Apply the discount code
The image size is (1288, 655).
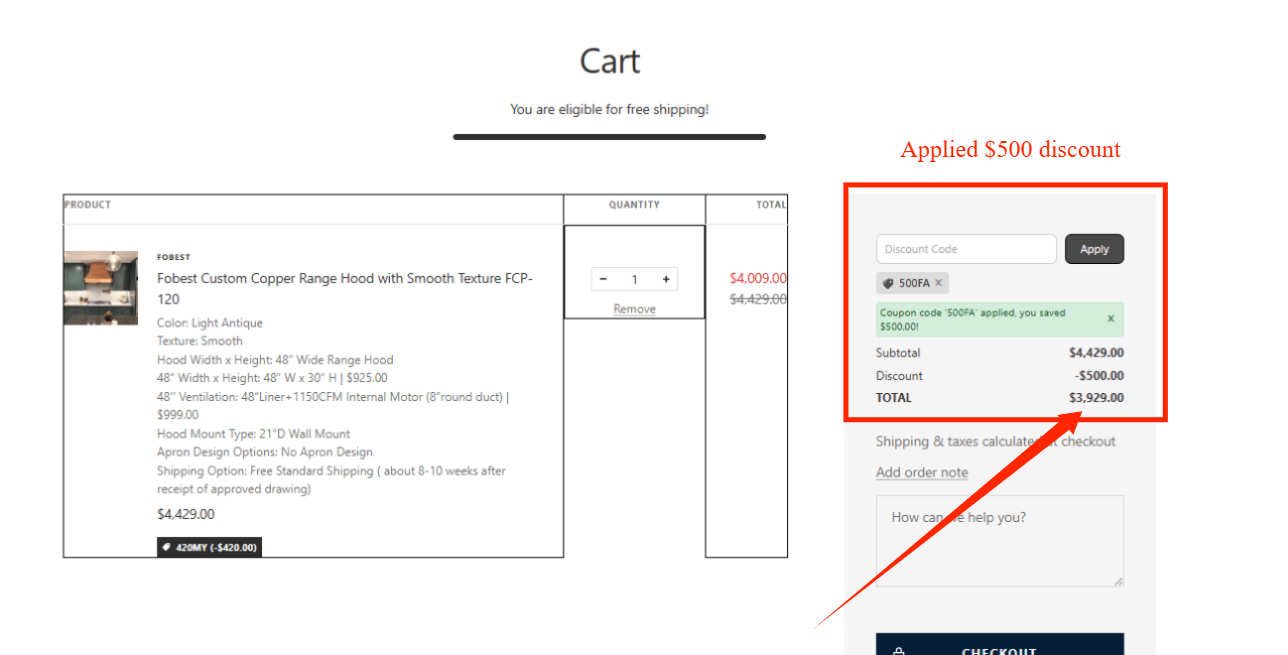[x=1094, y=249]
